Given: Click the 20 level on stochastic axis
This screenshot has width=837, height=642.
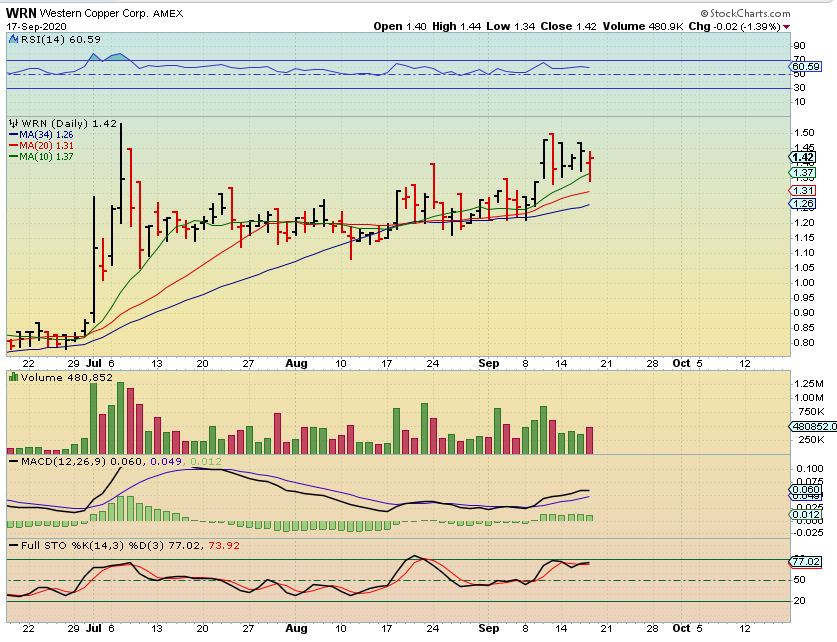Looking at the screenshot, I should 800,600.
